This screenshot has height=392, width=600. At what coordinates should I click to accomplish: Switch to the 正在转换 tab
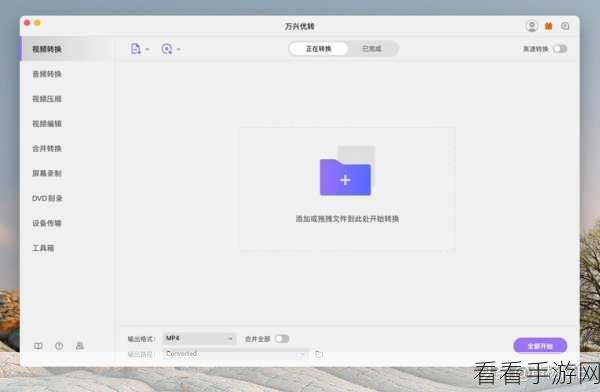click(x=318, y=49)
